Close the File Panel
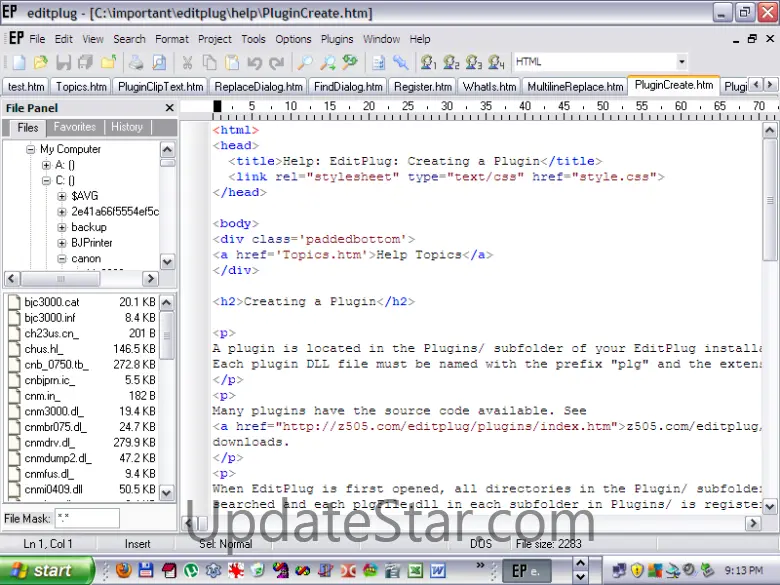780x585 pixels. 169,107
